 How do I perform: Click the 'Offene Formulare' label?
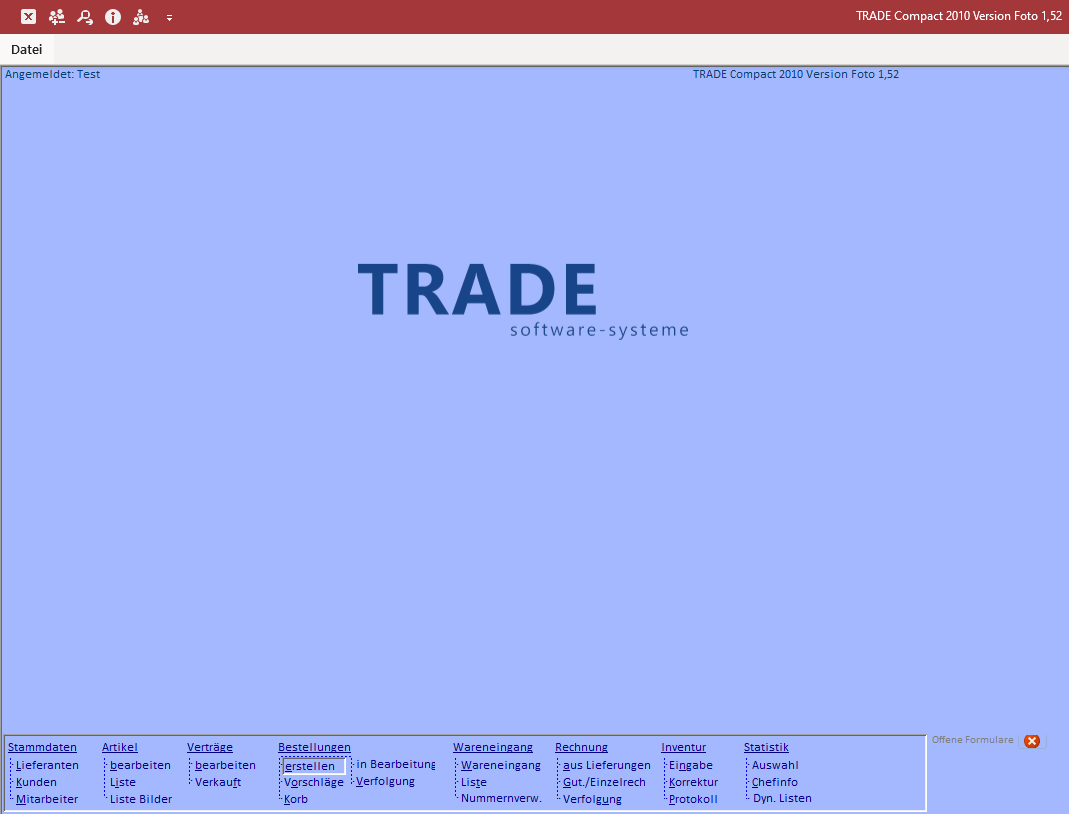[973, 740]
